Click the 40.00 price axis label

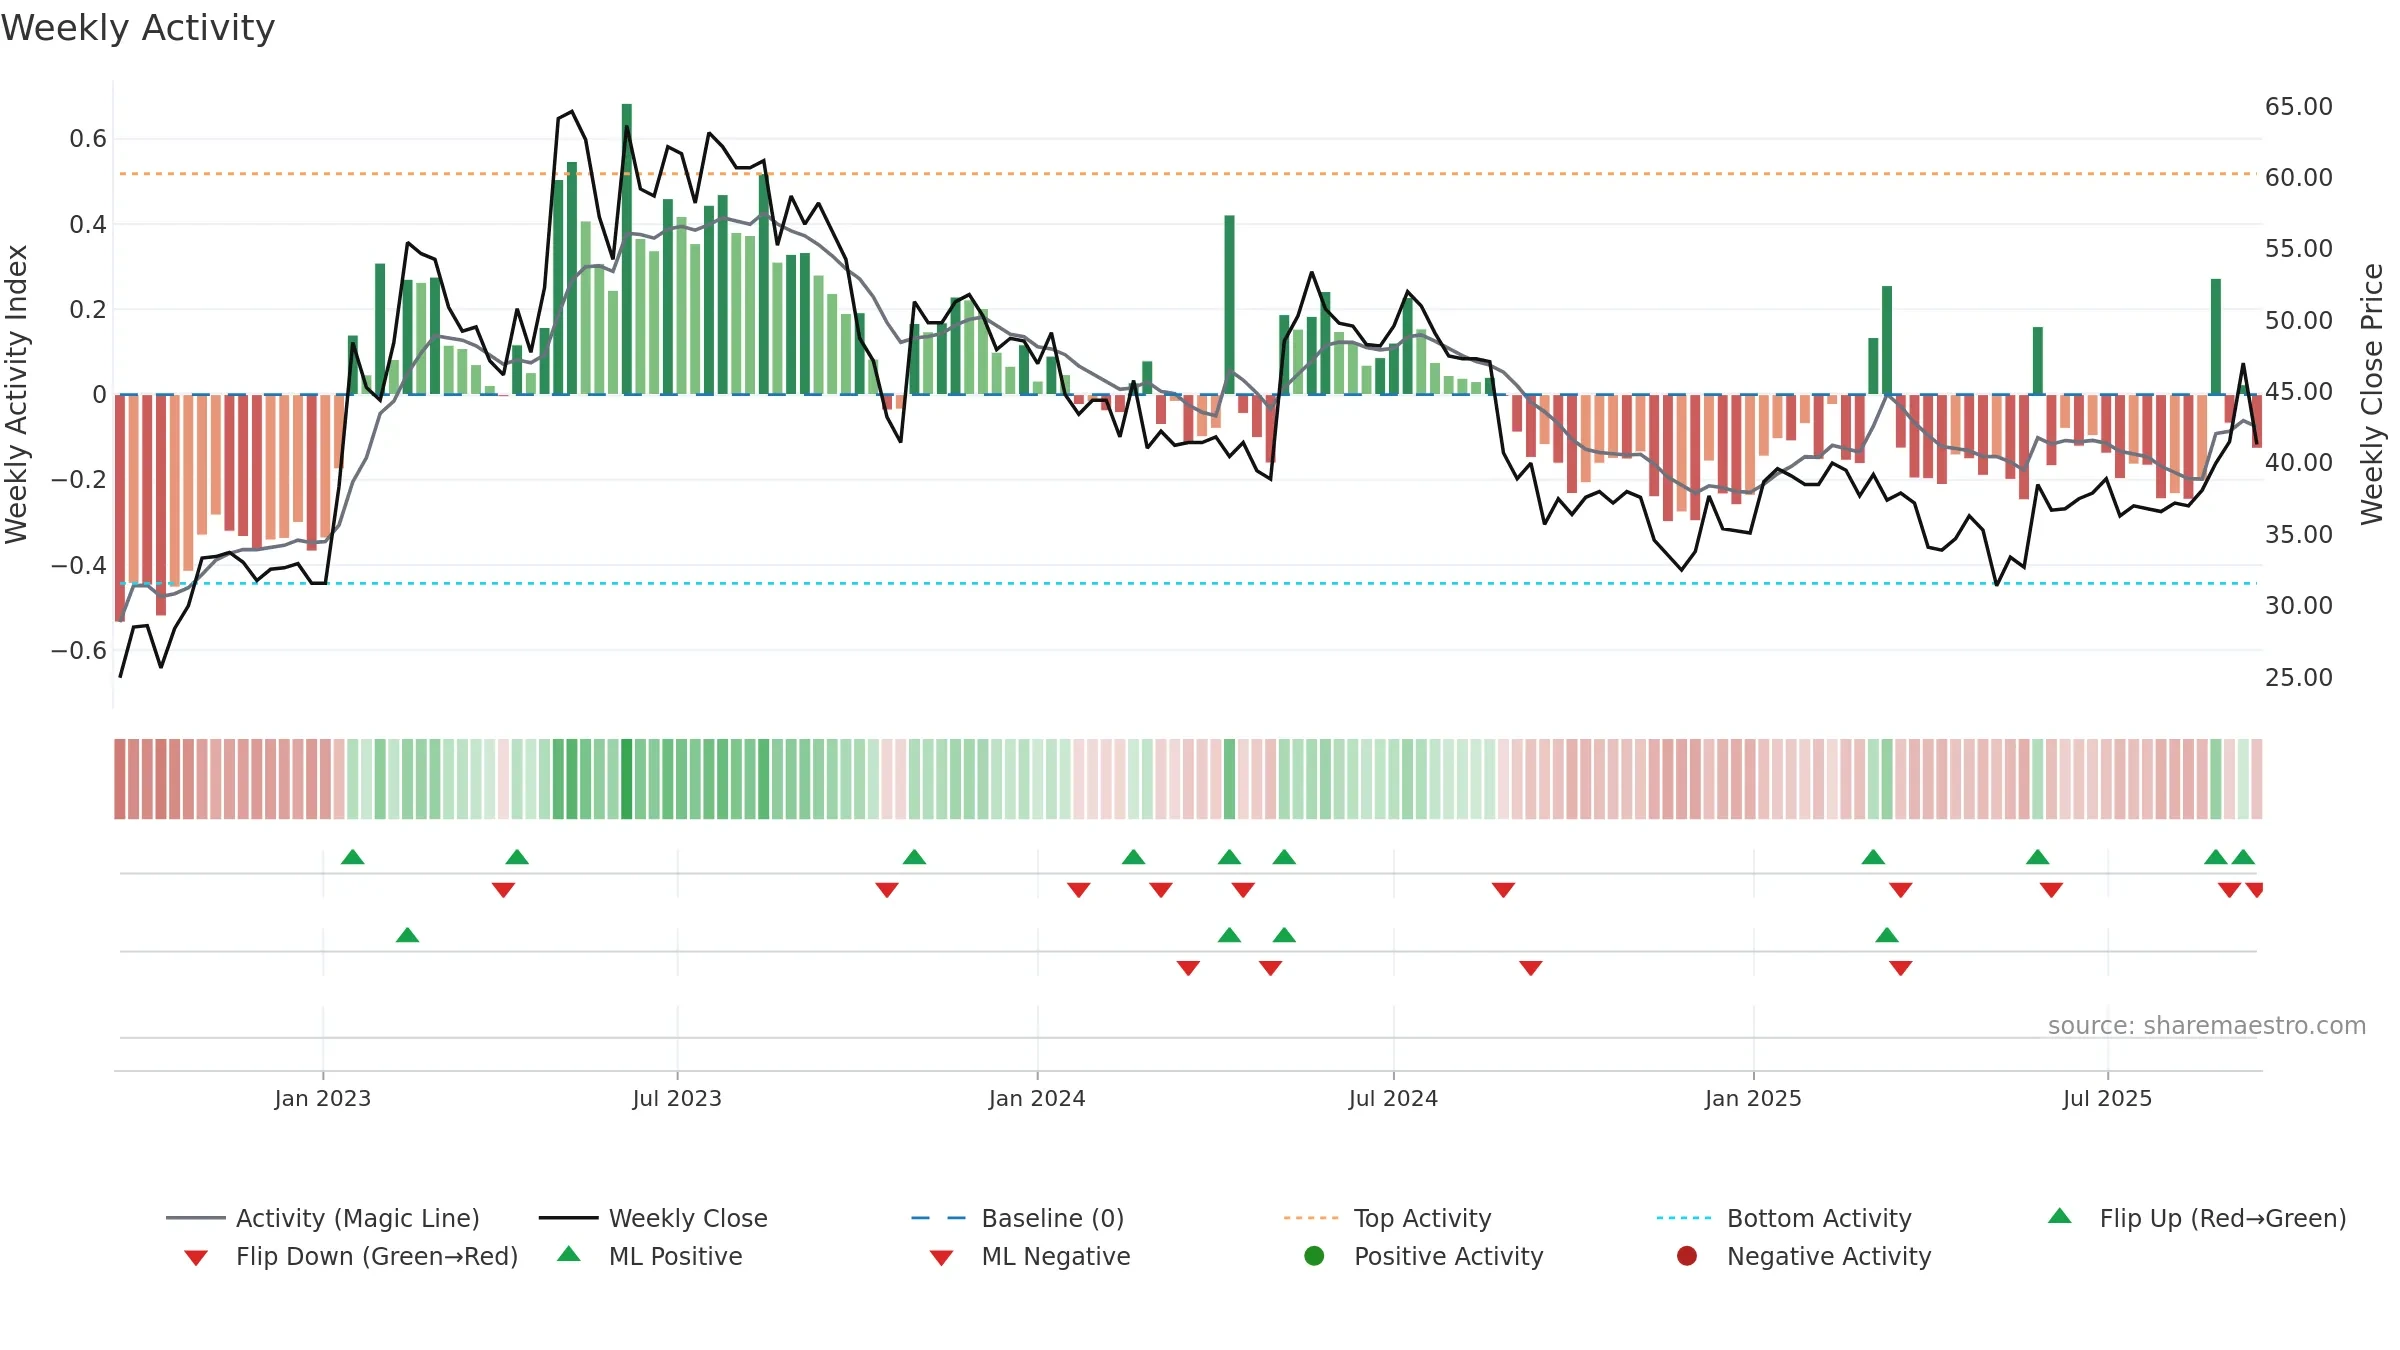(x=2299, y=463)
